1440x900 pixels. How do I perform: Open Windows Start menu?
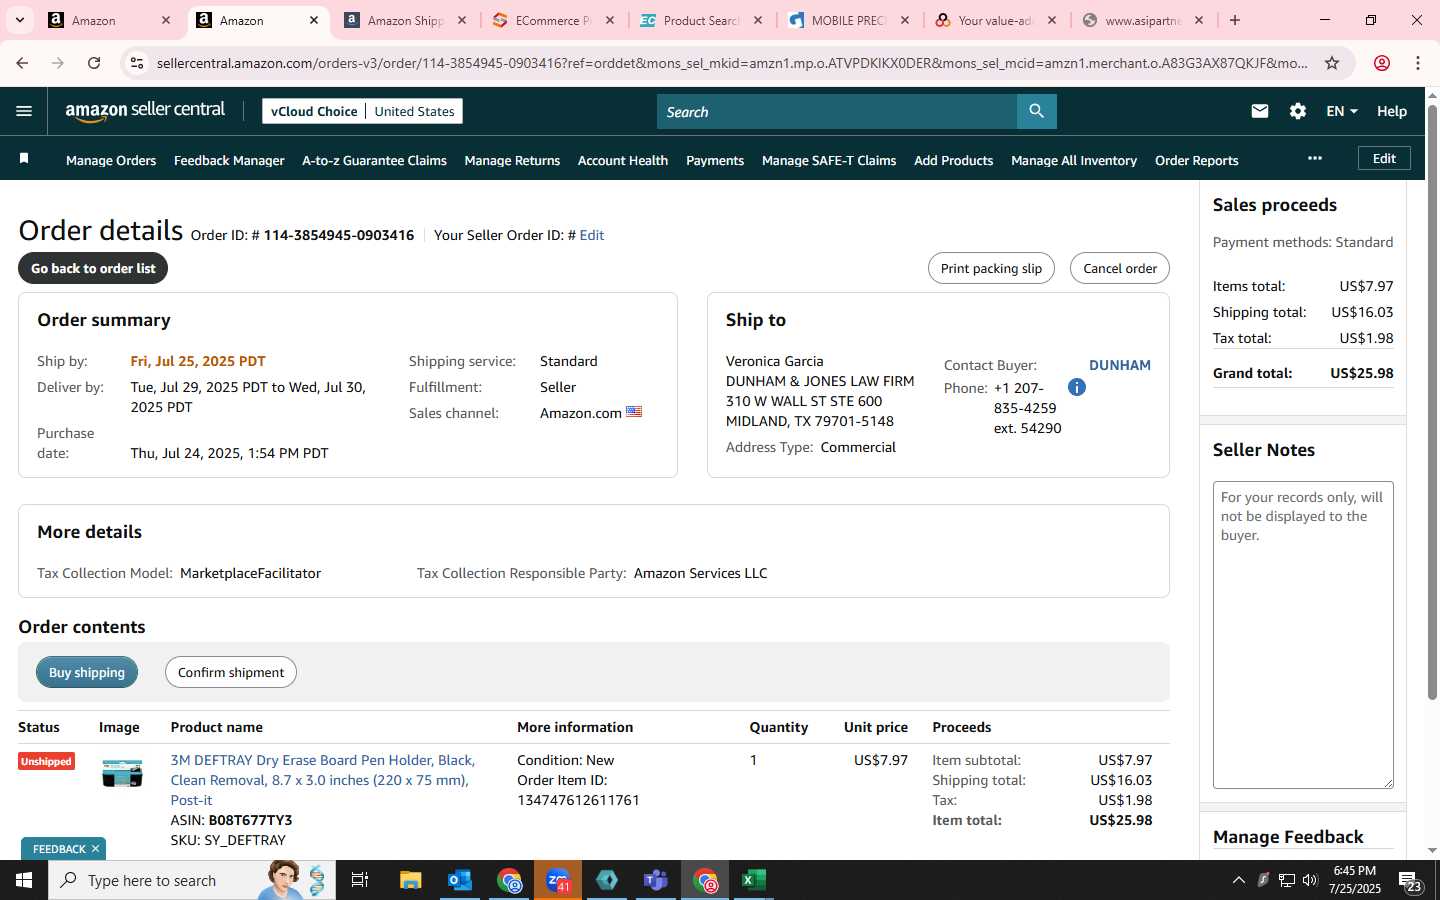coord(24,880)
